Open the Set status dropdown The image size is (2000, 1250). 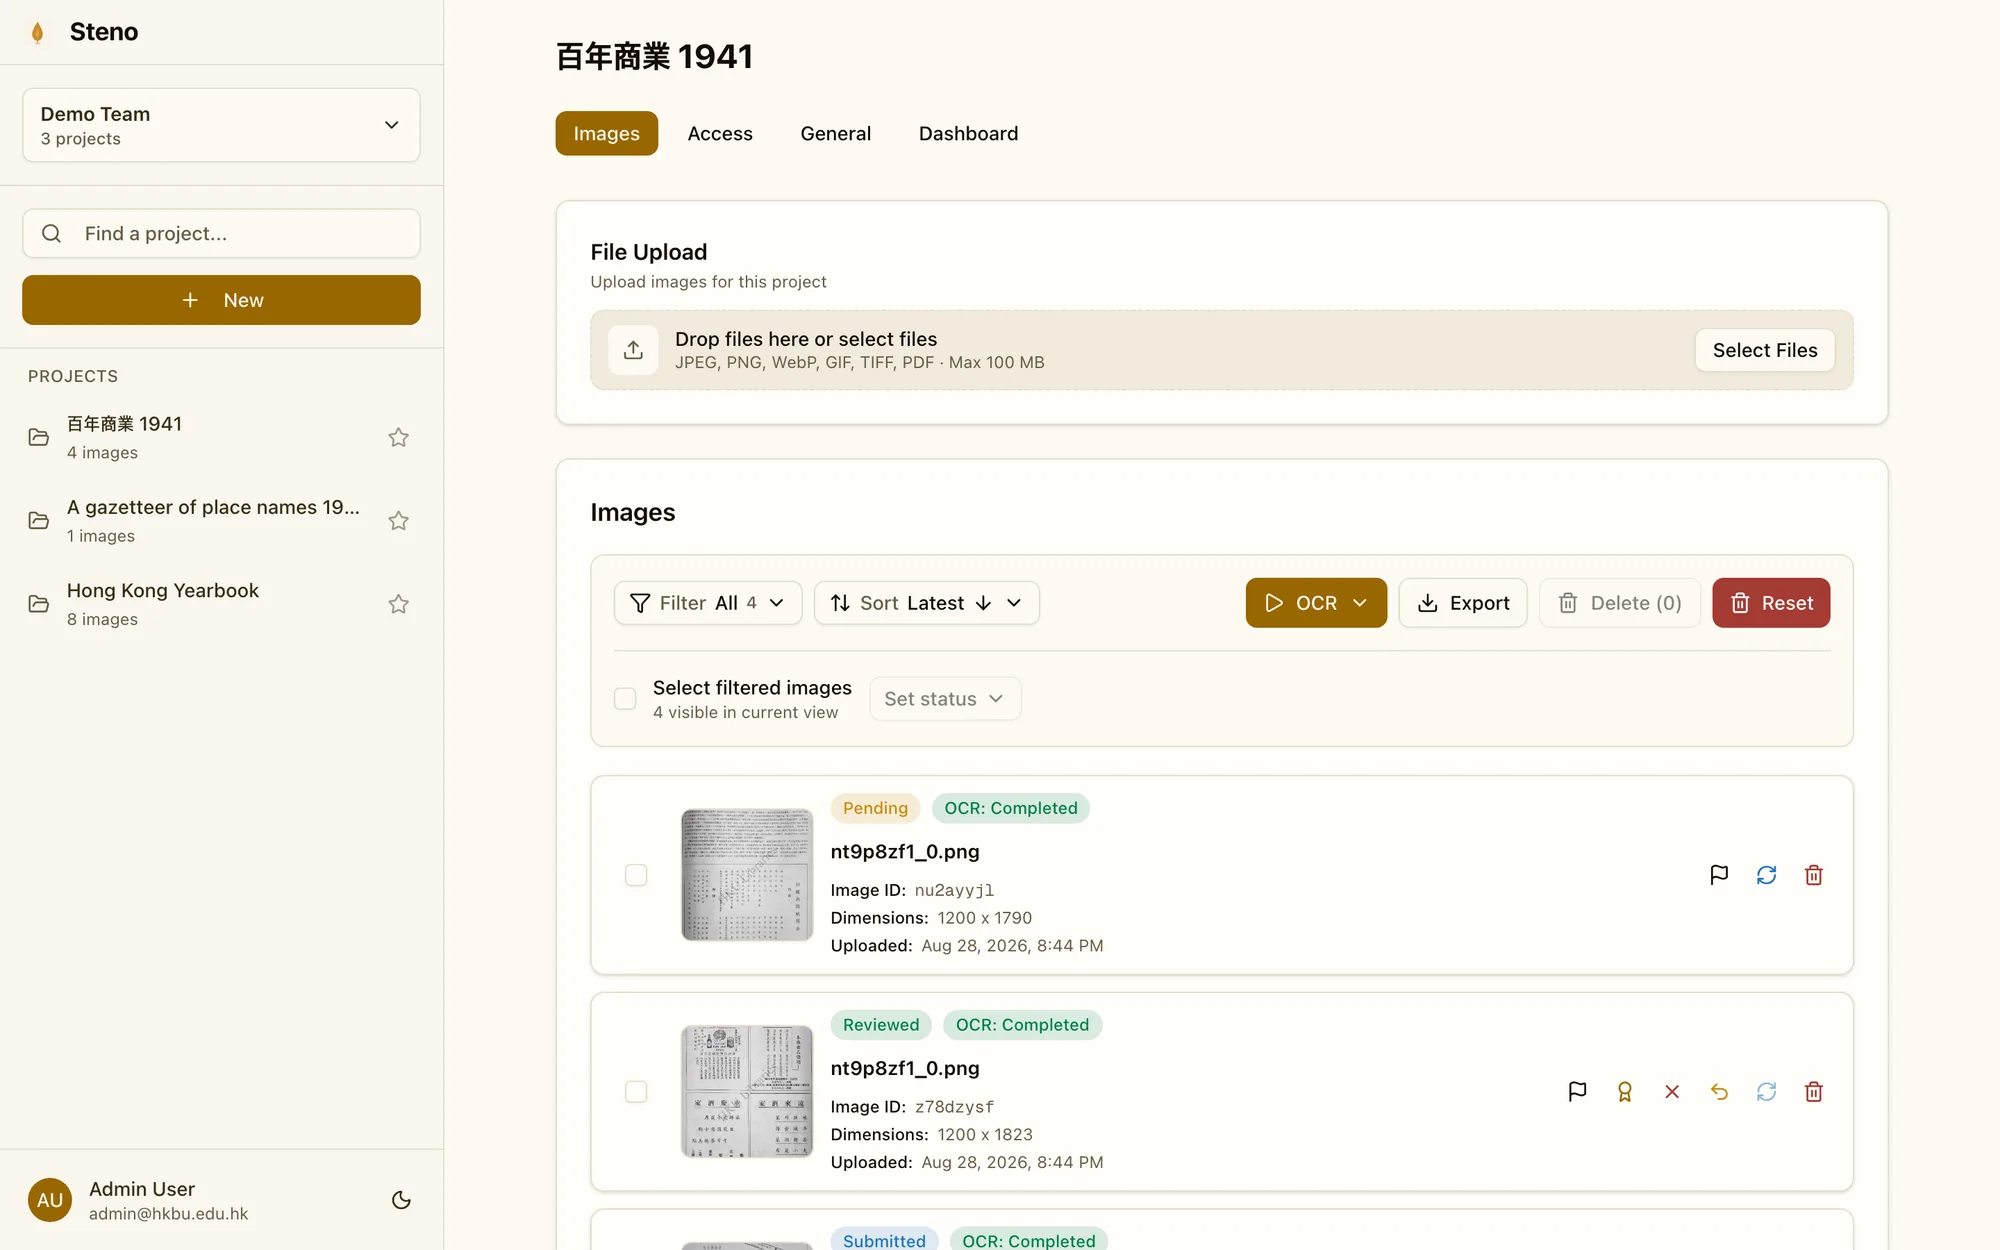click(945, 699)
